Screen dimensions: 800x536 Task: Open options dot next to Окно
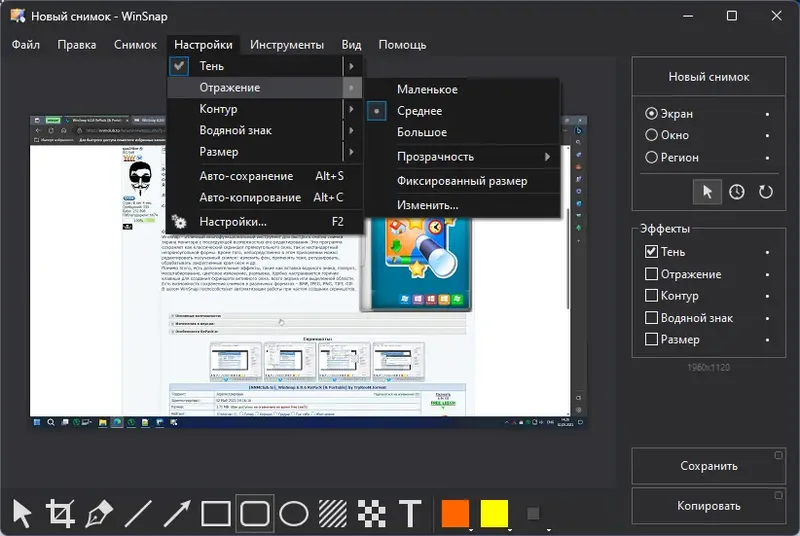coord(767,136)
